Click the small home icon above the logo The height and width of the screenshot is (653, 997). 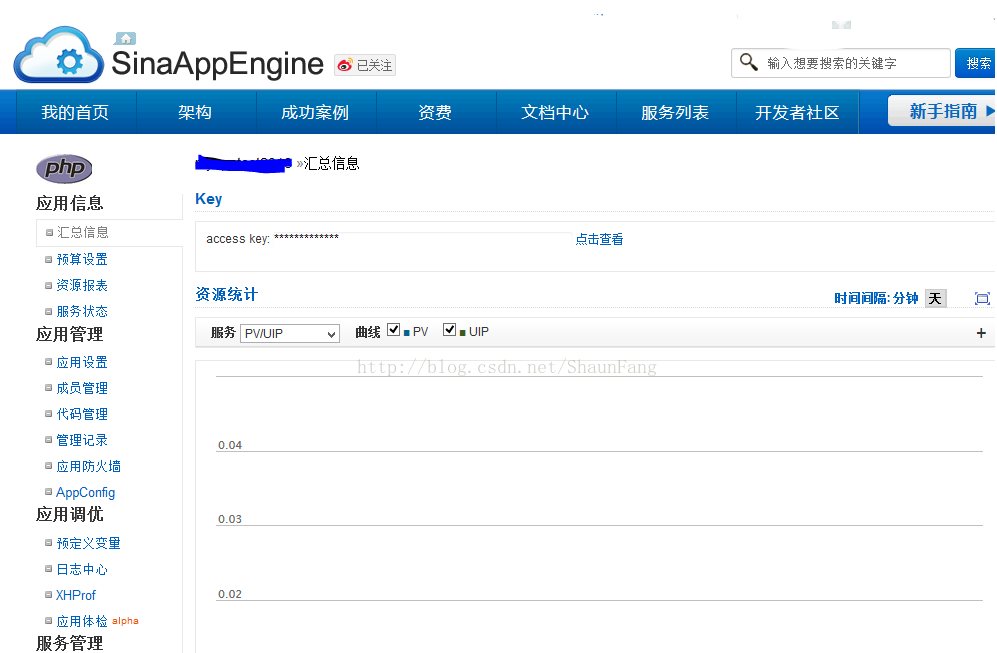pyautogui.click(x=126, y=39)
